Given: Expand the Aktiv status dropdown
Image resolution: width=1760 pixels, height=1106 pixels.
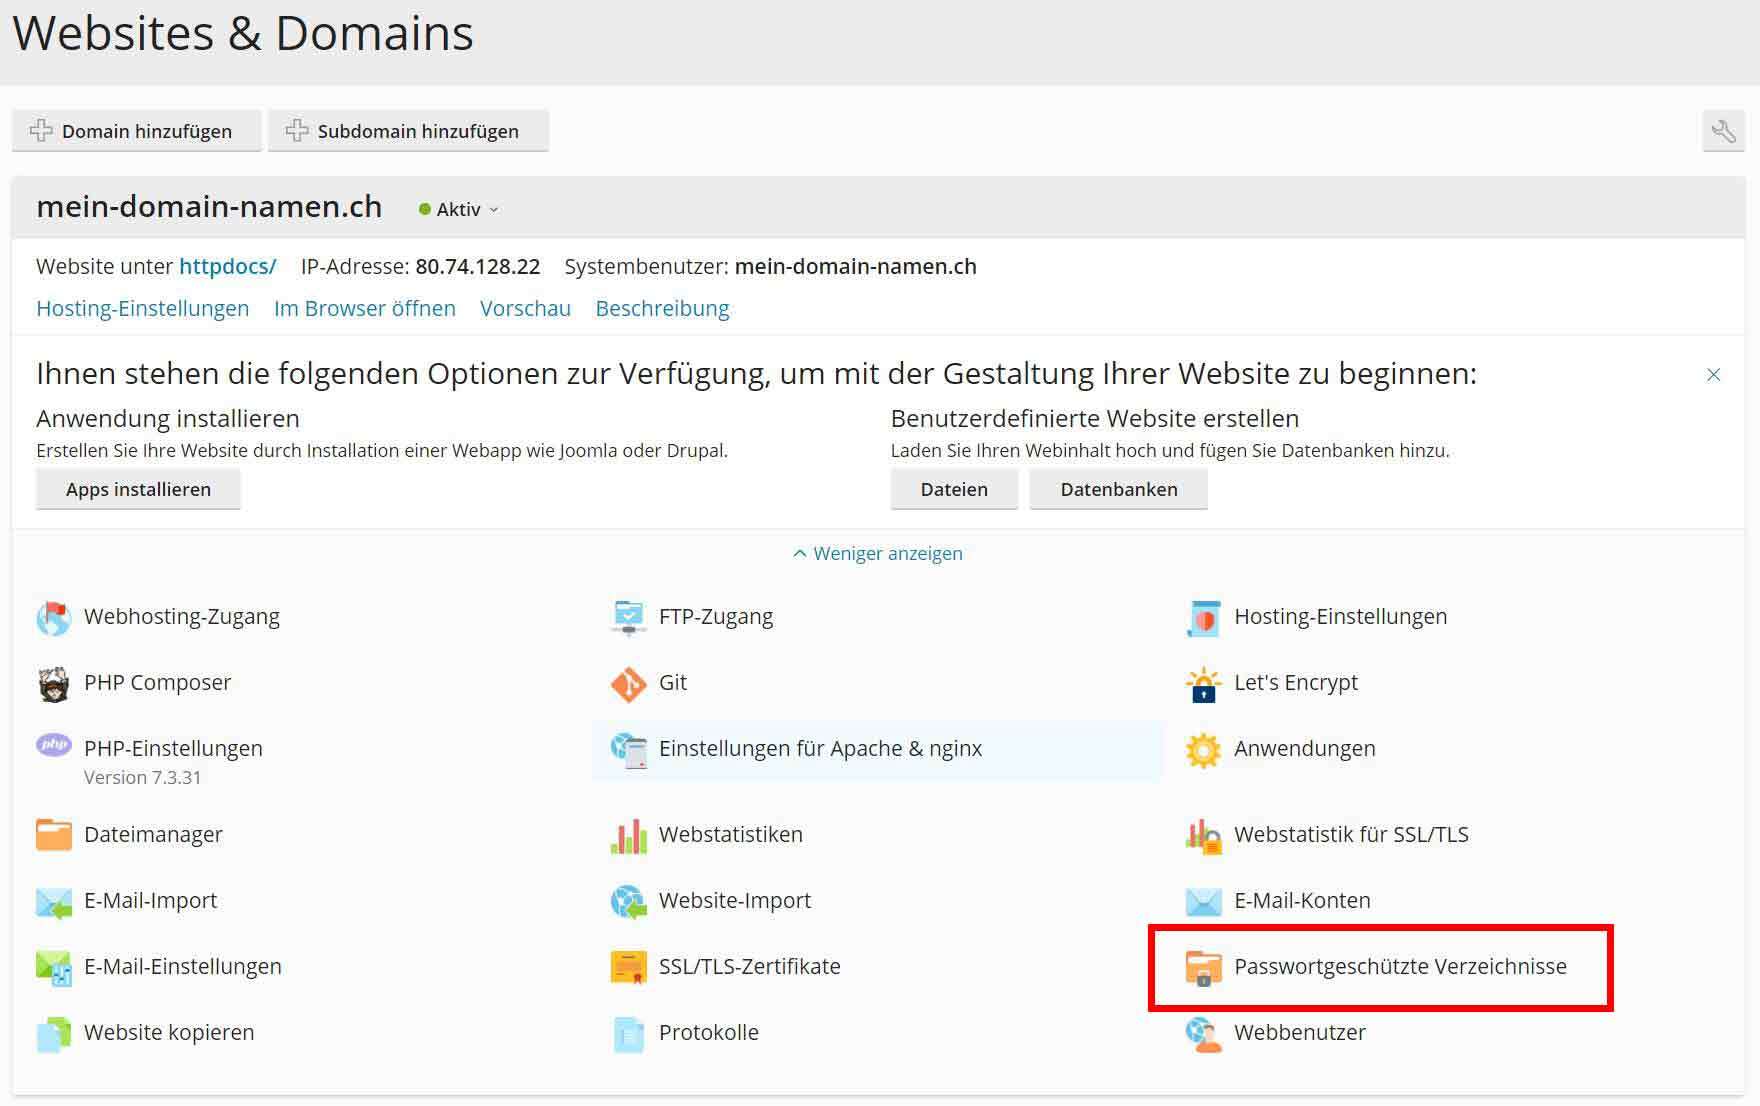Looking at the screenshot, I should (459, 209).
